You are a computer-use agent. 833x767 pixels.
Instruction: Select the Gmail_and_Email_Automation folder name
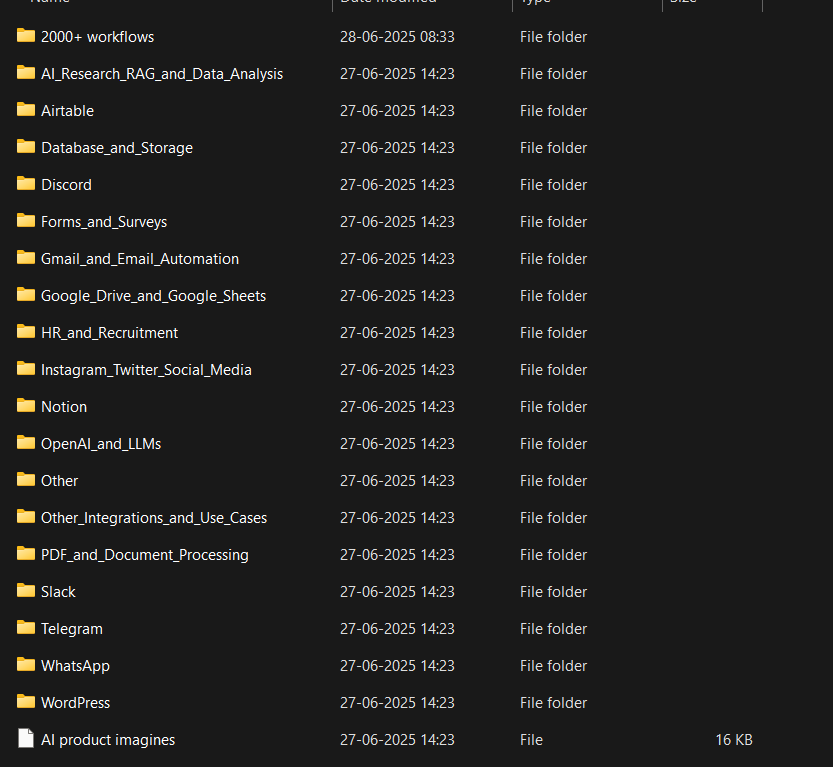pos(140,259)
